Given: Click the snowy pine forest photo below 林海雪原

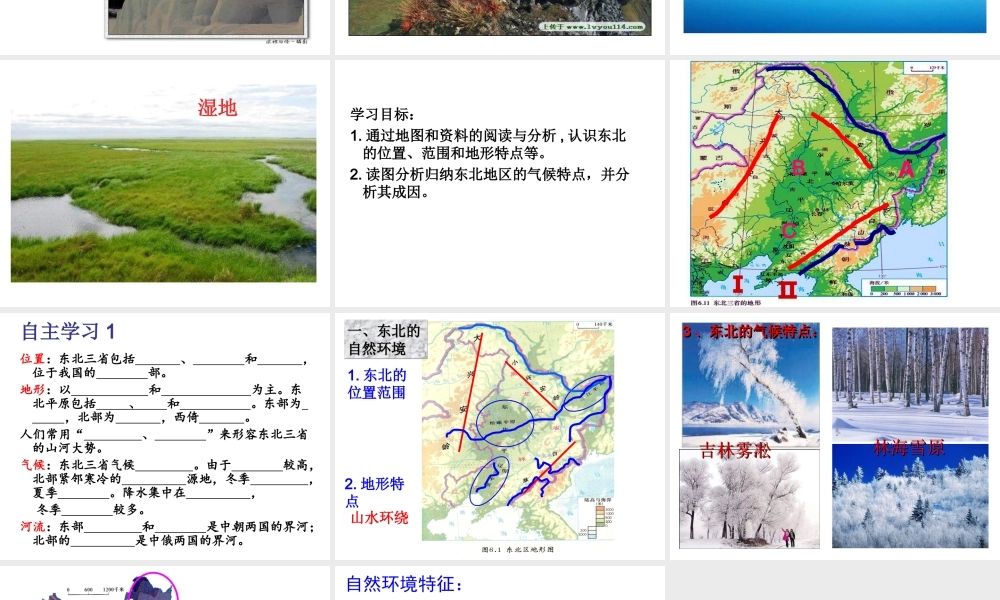Looking at the screenshot, I should tap(910, 496).
